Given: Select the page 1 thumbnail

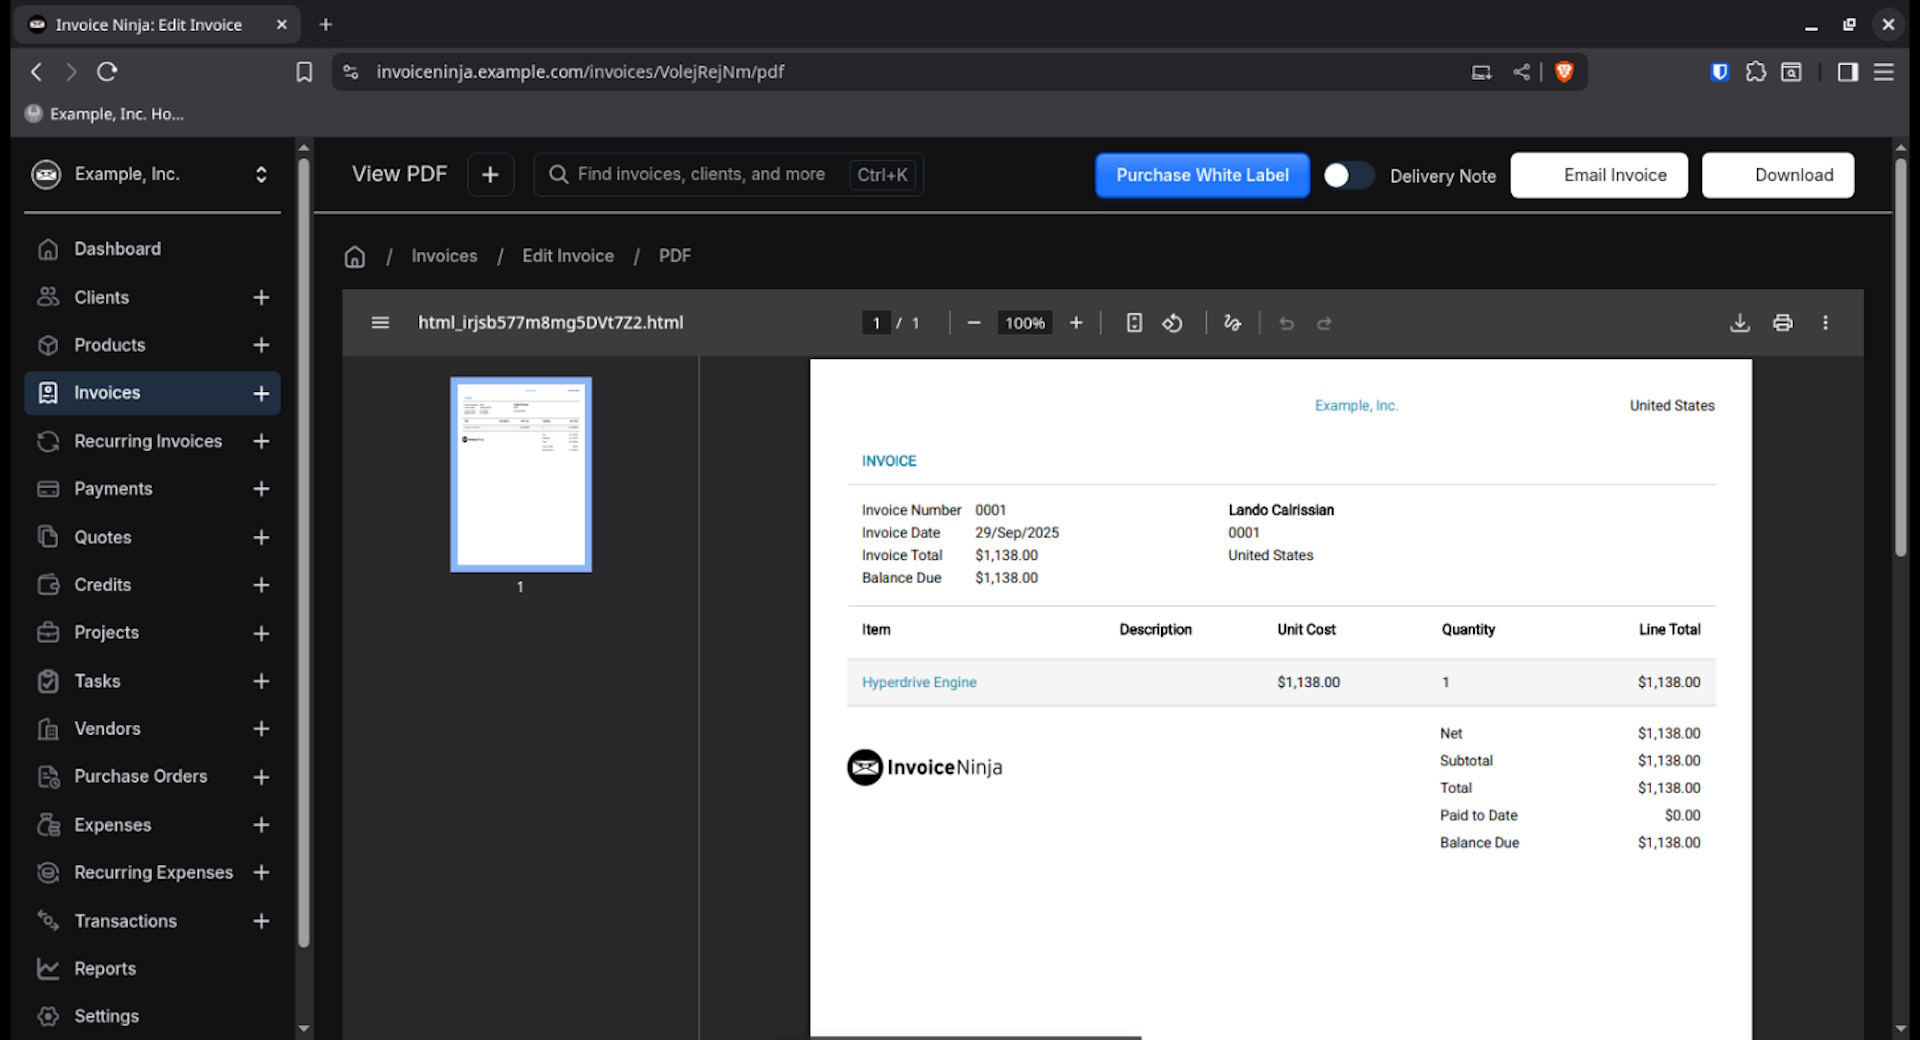Looking at the screenshot, I should [x=520, y=474].
